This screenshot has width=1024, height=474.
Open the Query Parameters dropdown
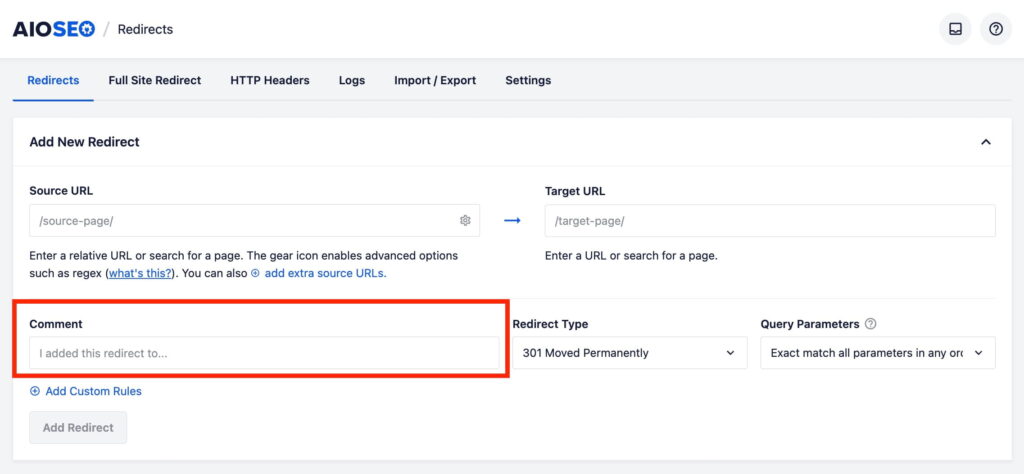point(877,353)
